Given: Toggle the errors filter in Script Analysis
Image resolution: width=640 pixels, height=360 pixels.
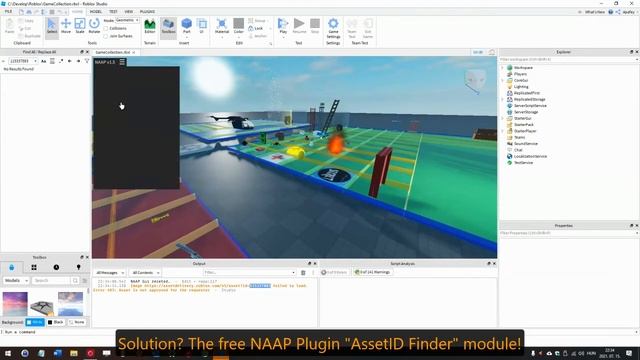Looking at the screenshot, I should [x=334, y=272].
